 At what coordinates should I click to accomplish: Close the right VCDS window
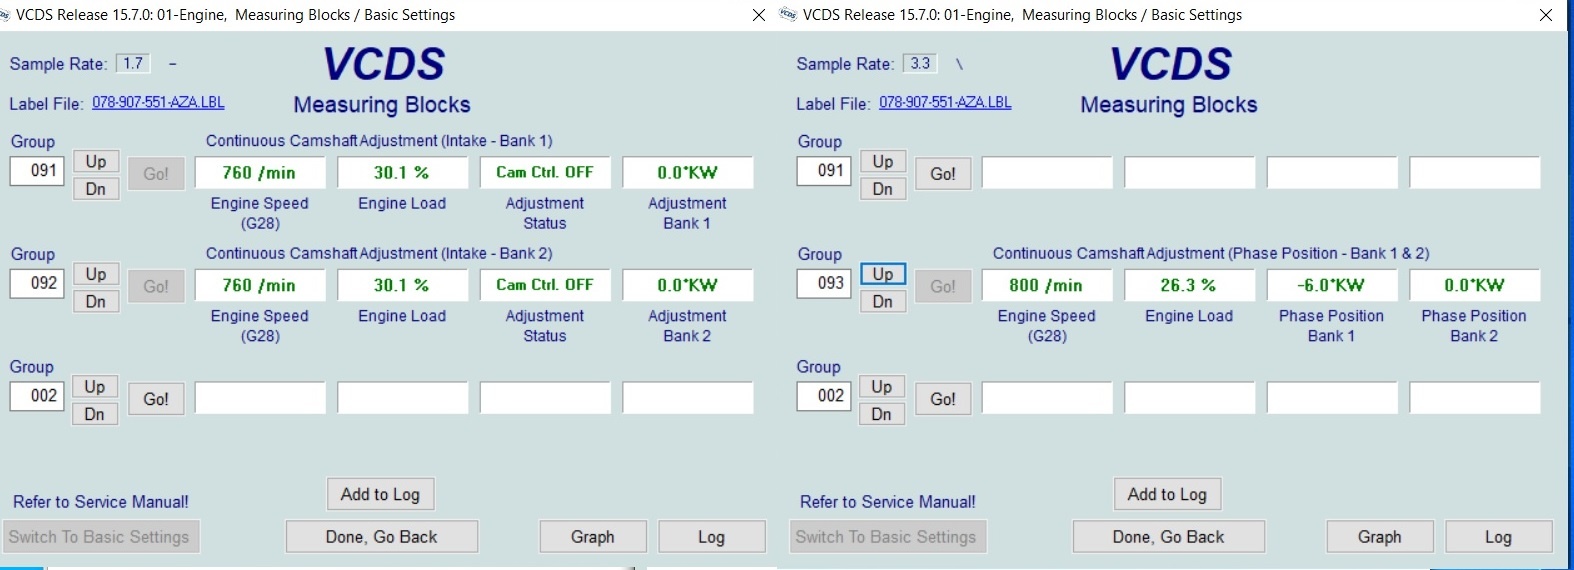1546,15
